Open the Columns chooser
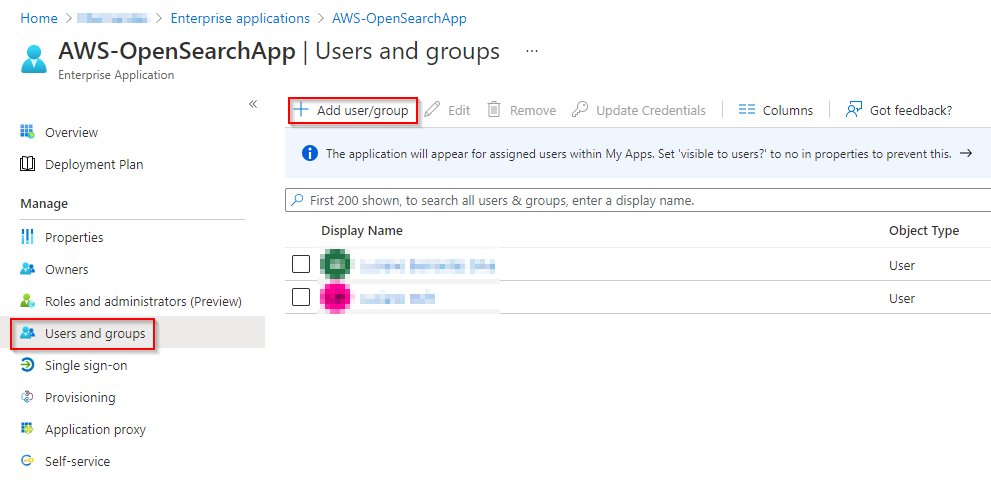 point(775,111)
